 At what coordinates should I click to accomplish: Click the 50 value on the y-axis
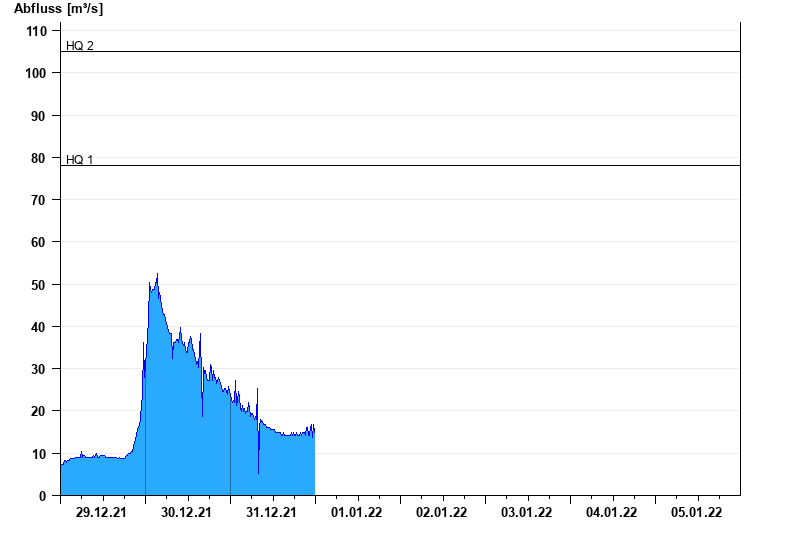tap(41, 285)
